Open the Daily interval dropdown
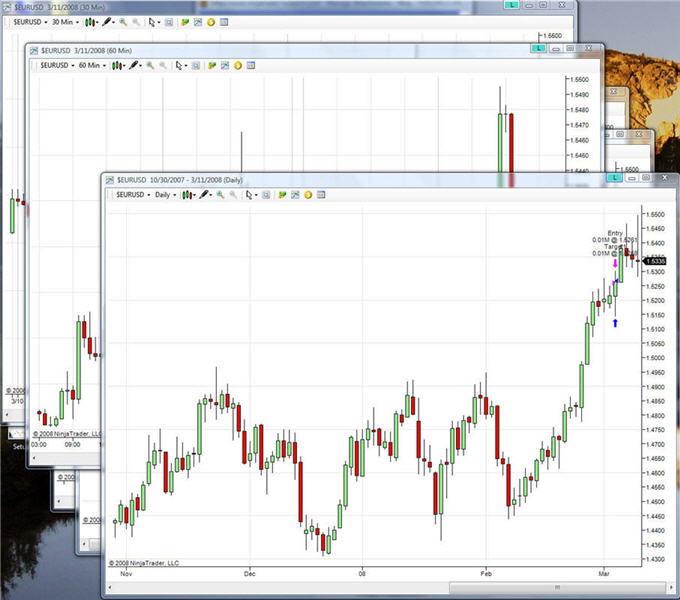The height and width of the screenshot is (600, 680). (x=166, y=195)
